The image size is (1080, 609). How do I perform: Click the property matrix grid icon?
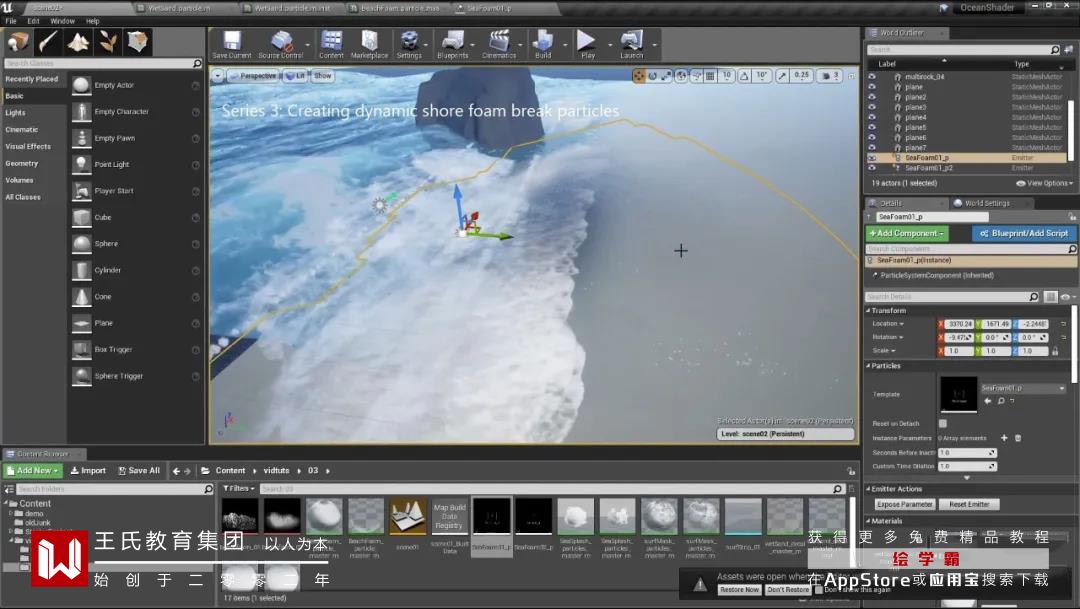pyautogui.click(x=1050, y=297)
